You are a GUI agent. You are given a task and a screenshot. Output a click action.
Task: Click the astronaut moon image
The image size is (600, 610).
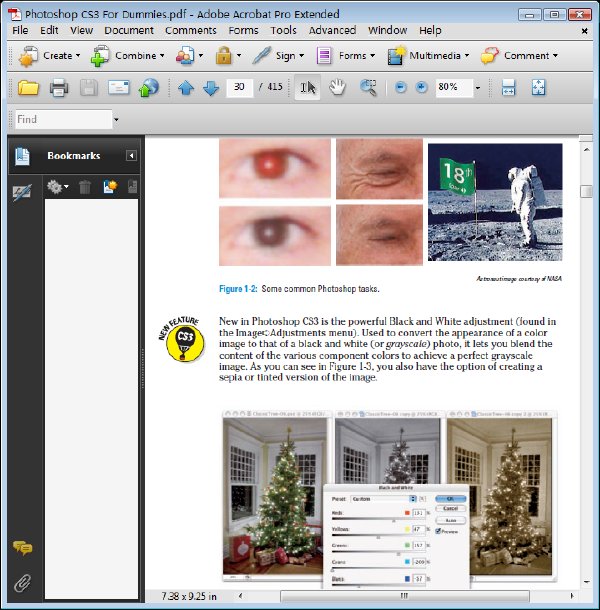pyautogui.click(x=495, y=202)
